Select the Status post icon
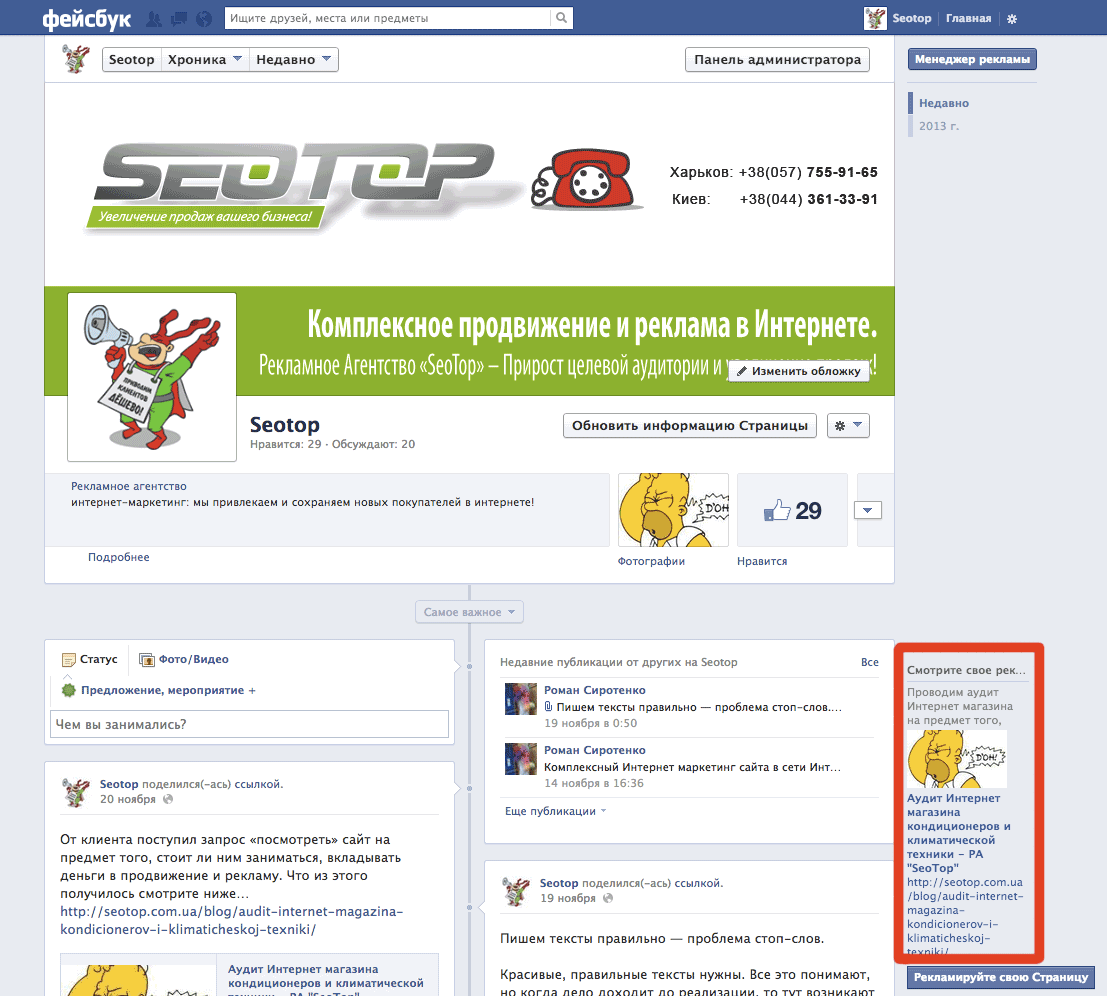The height and width of the screenshot is (996, 1107). tap(69, 660)
